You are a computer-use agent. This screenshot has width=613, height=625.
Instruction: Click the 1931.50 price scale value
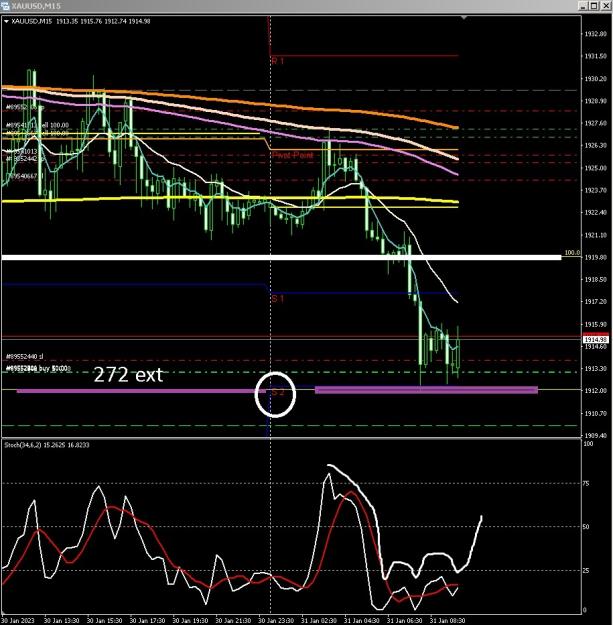(595, 56)
